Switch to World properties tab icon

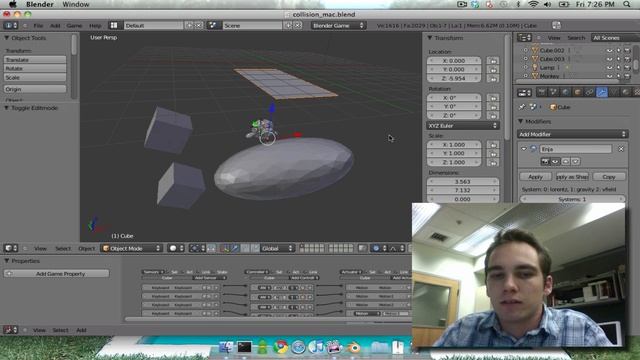click(x=565, y=92)
